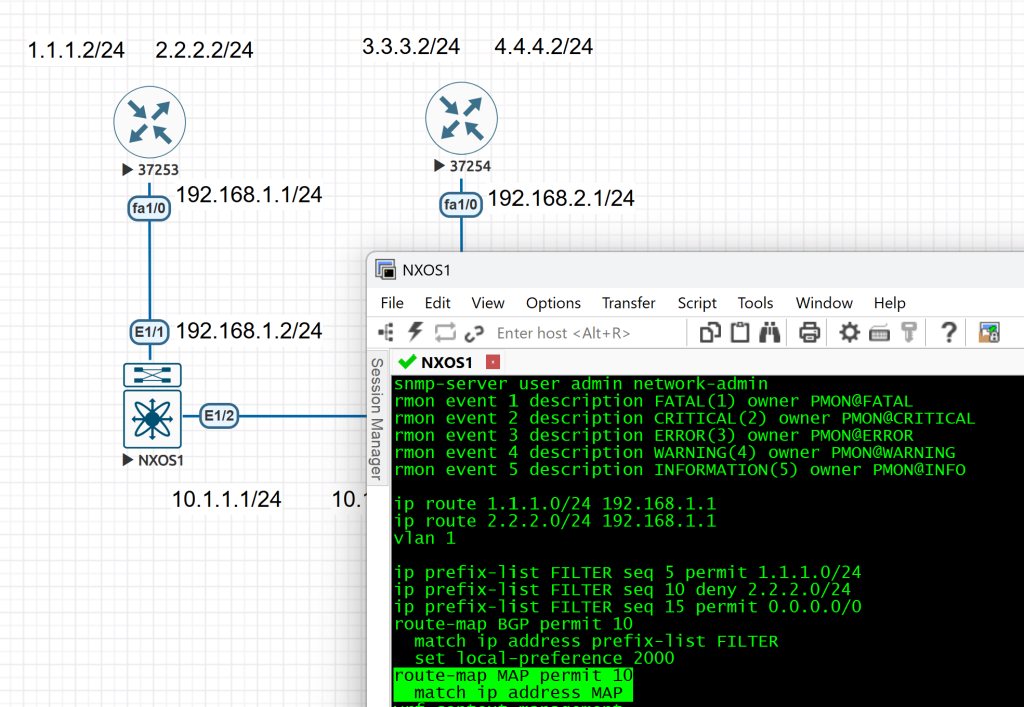This screenshot has height=707, width=1024.
Task: Click the keymap editor keyboard icon
Action: 879,332
